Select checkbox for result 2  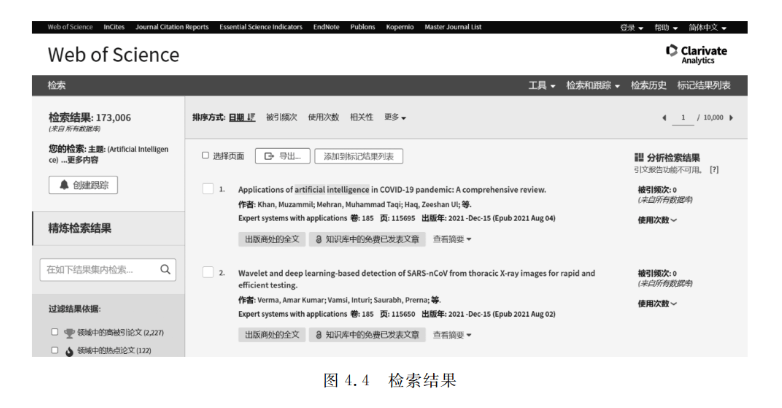tap(208, 272)
